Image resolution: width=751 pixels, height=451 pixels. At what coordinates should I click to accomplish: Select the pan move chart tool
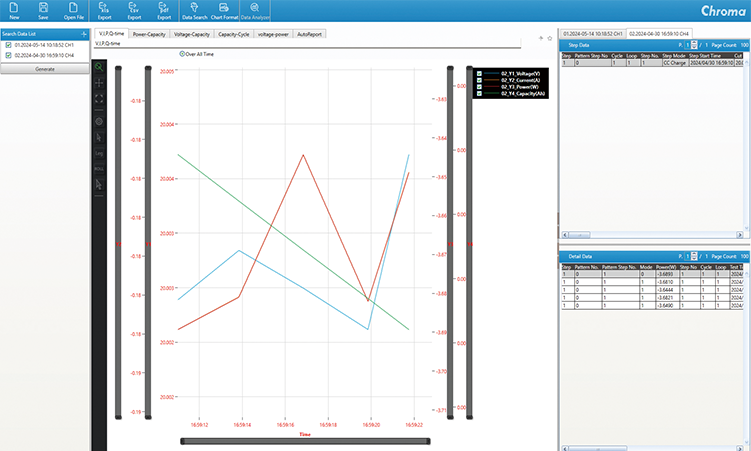point(100,84)
